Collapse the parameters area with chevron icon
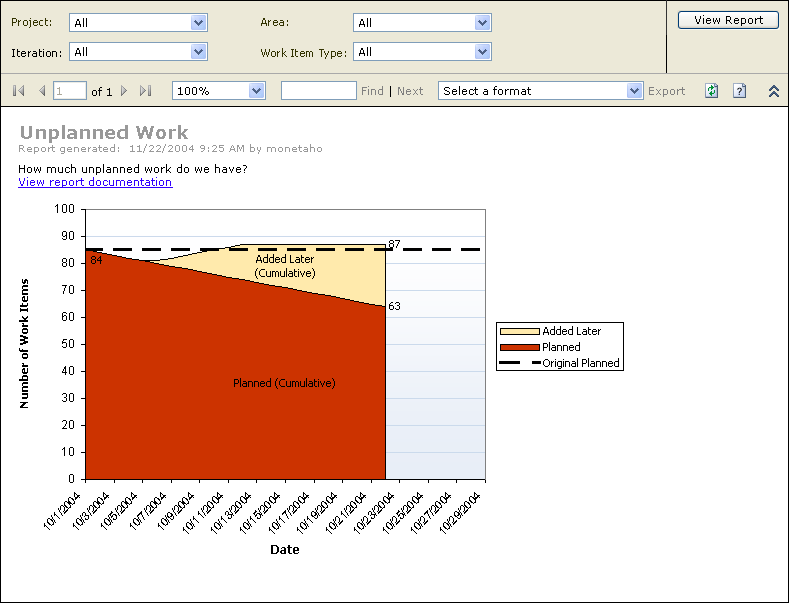 pyautogui.click(x=773, y=91)
